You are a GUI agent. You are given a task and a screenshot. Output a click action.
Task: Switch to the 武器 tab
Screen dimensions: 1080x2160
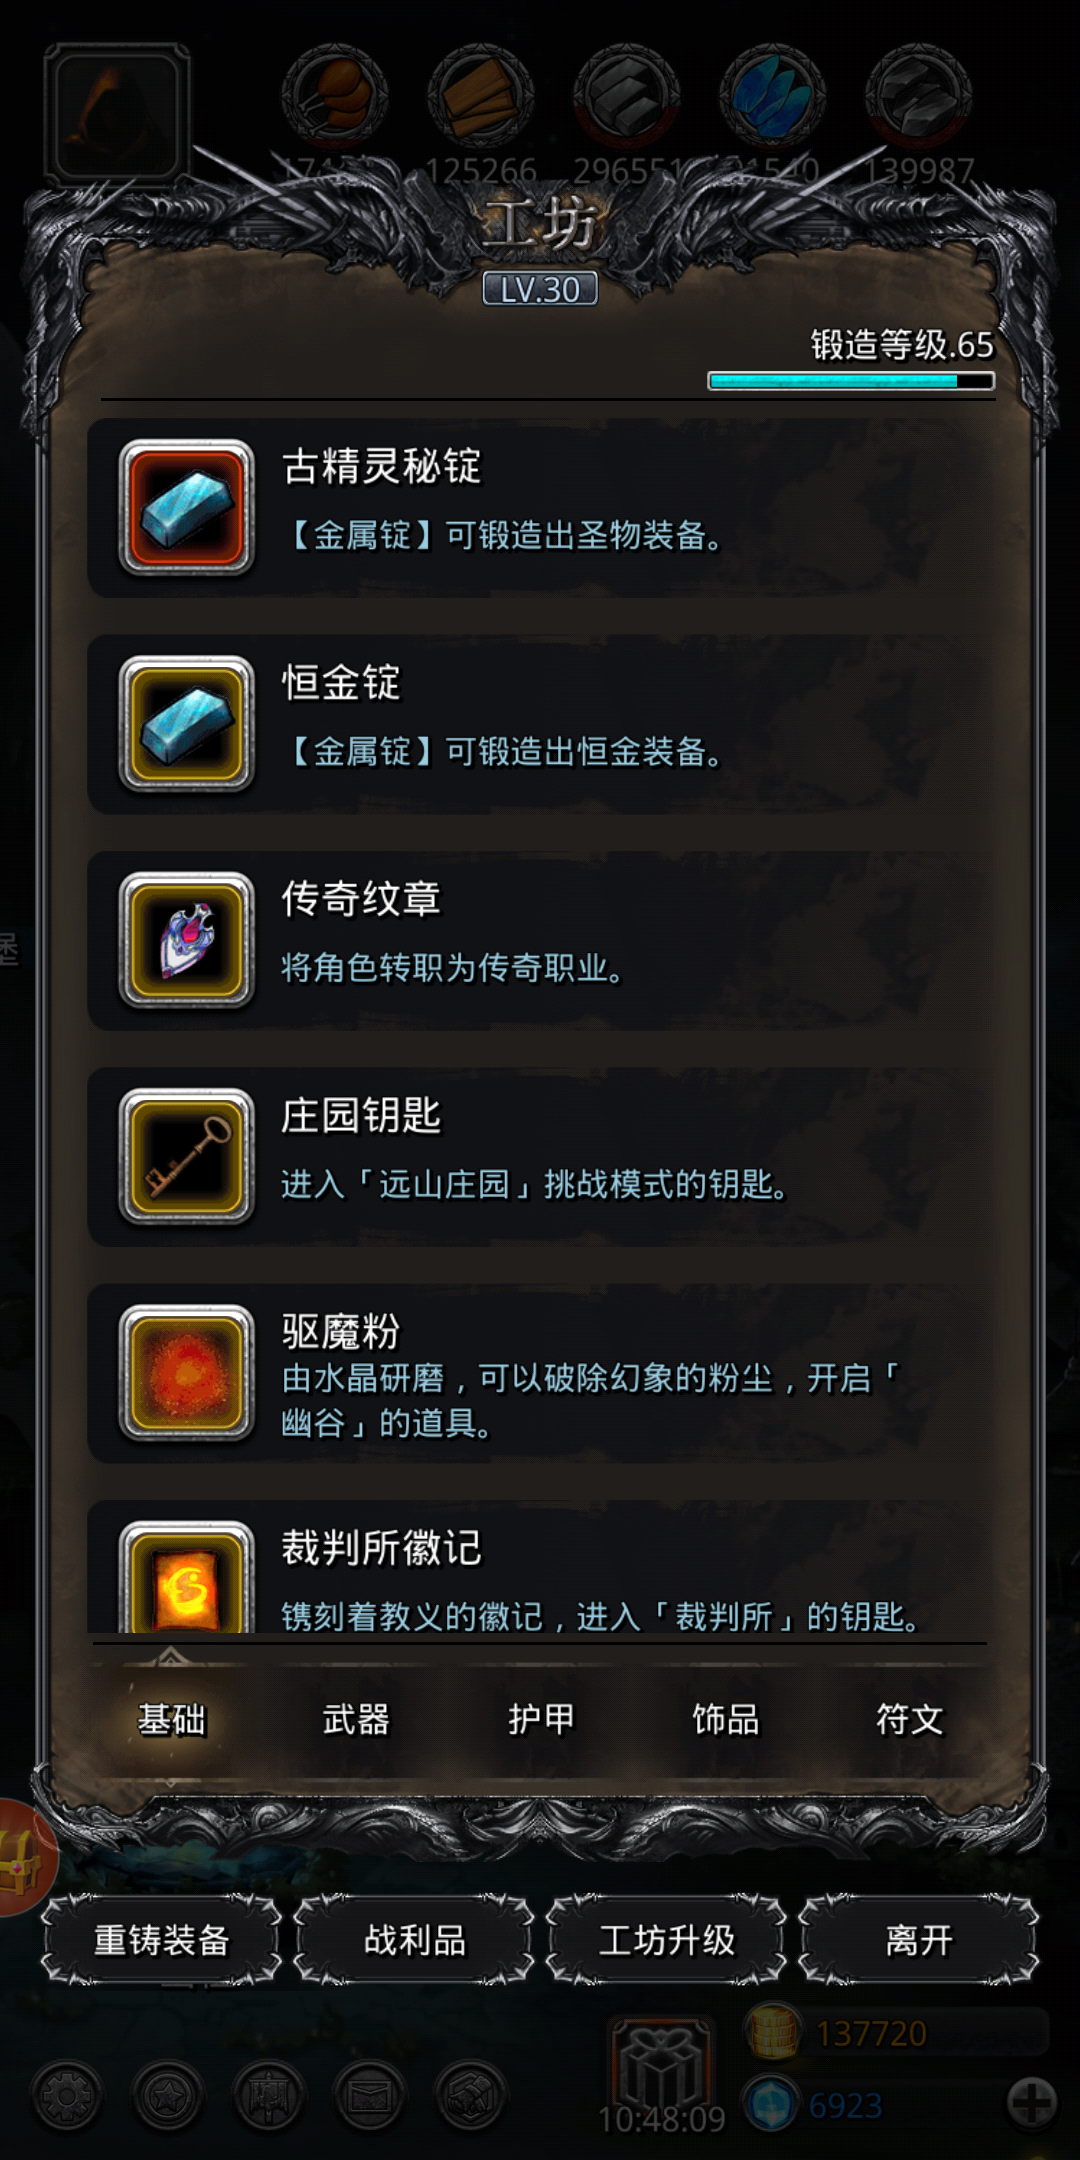pyautogui.click(x=356, y=1720)
